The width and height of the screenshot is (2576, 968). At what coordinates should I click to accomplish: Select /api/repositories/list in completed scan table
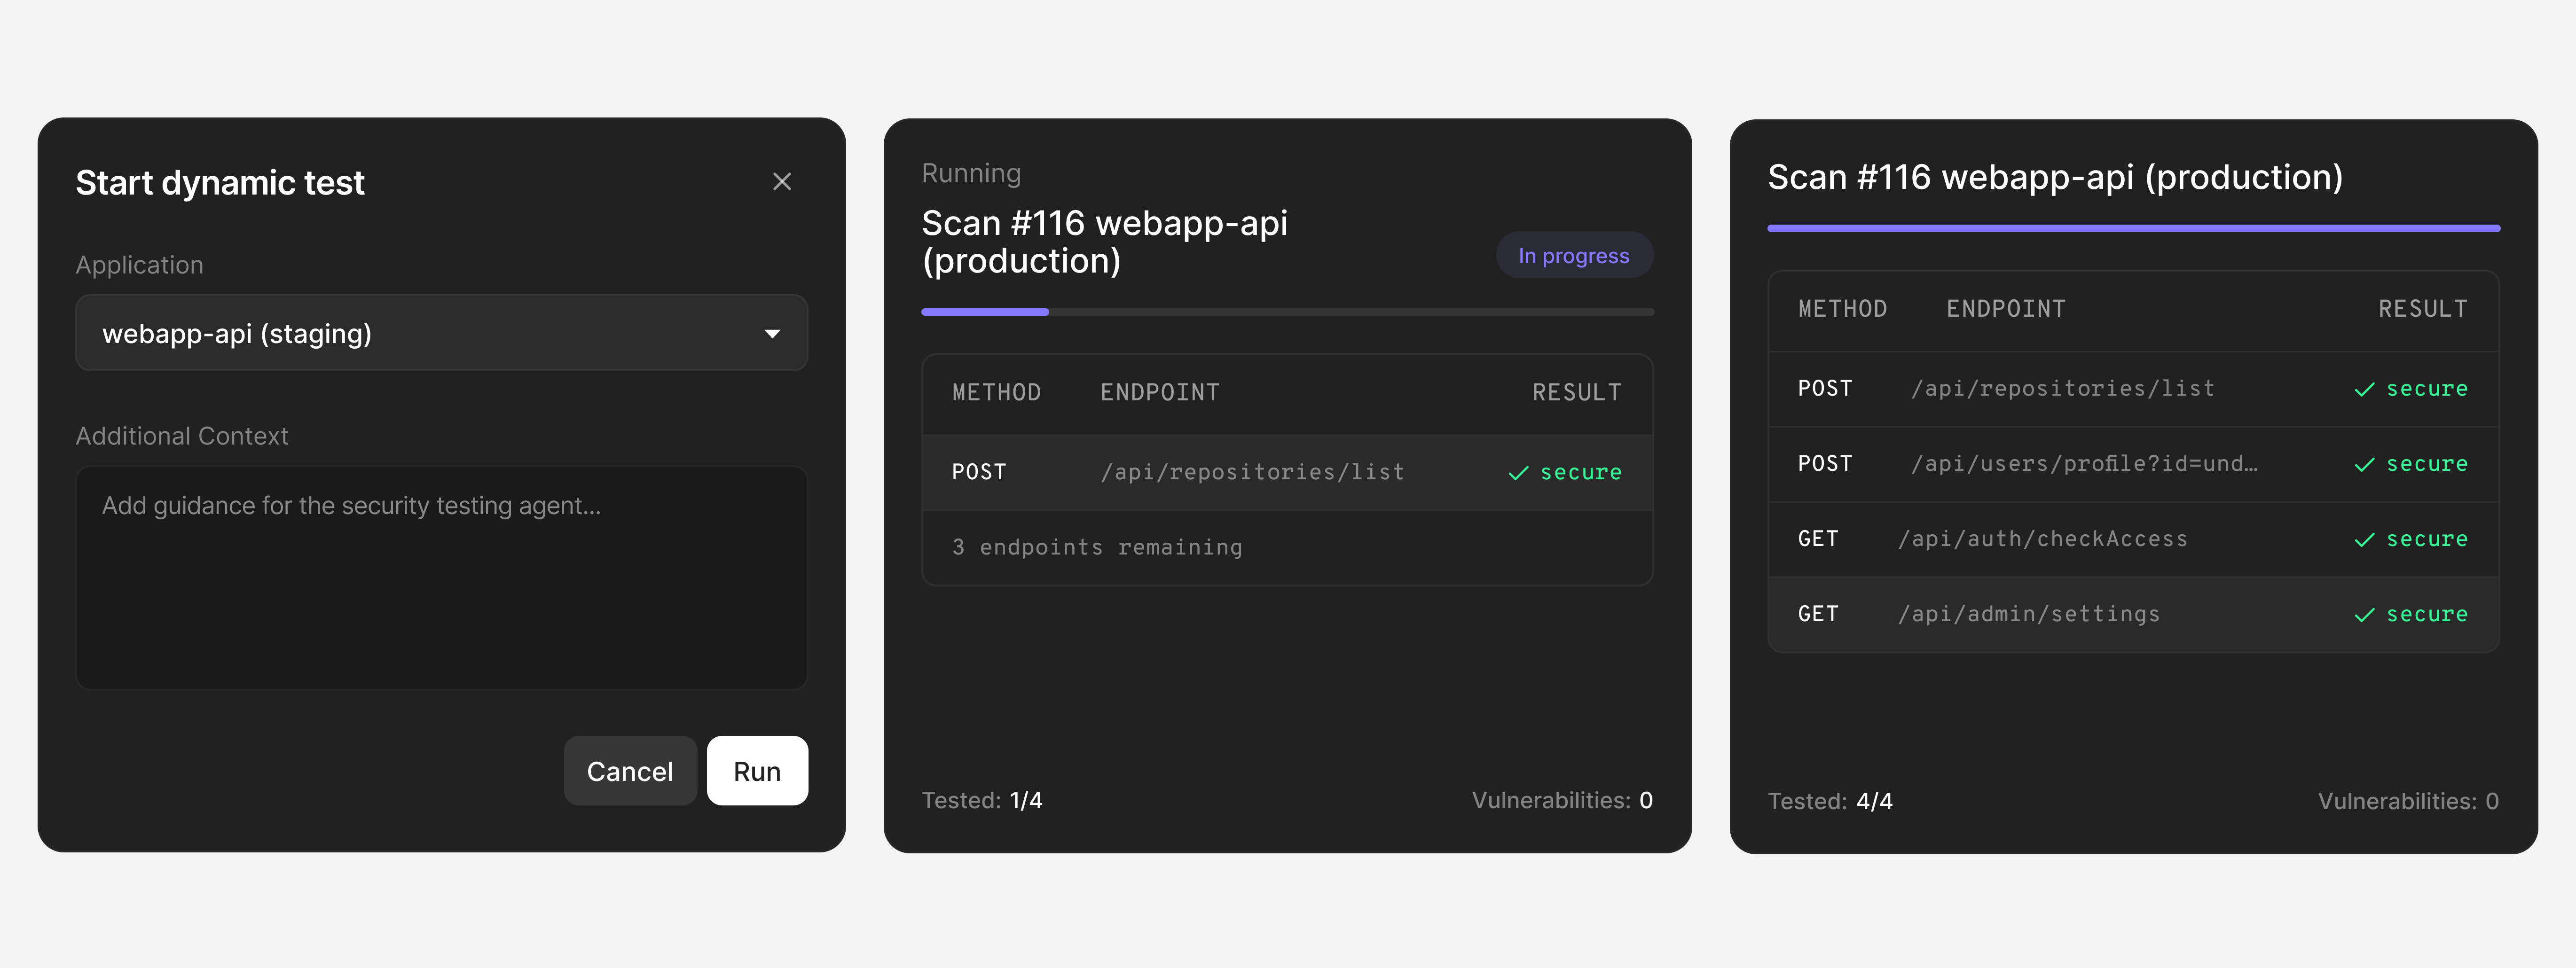2133,389
